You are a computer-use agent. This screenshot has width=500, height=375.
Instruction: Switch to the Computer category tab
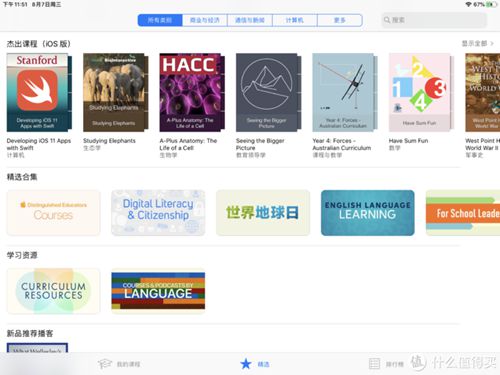pos(295,20)
